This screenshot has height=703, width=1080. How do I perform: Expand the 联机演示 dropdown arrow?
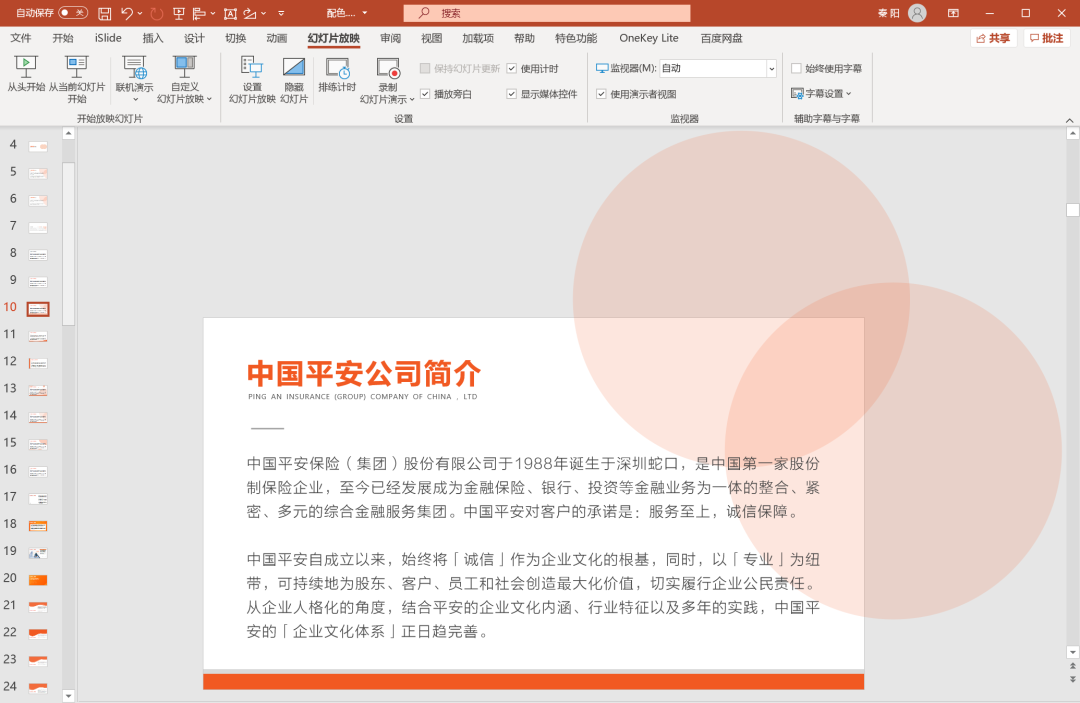135,99
